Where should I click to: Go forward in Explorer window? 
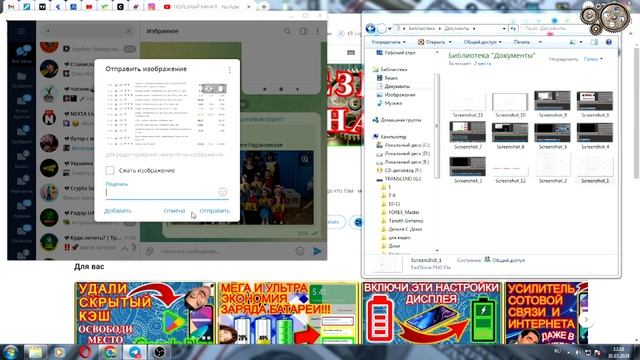[x=382, y=29]
